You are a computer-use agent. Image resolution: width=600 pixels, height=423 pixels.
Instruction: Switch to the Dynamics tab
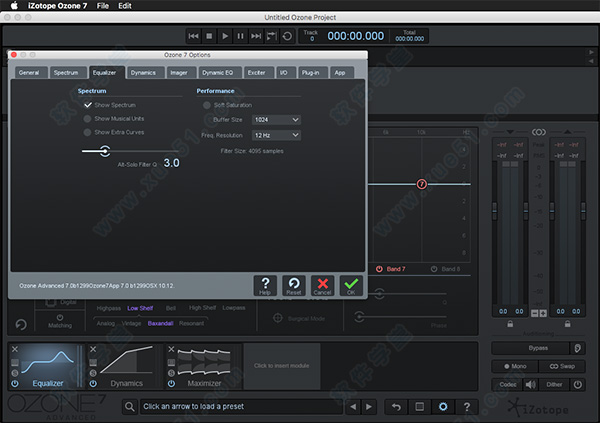click(145, 72)
